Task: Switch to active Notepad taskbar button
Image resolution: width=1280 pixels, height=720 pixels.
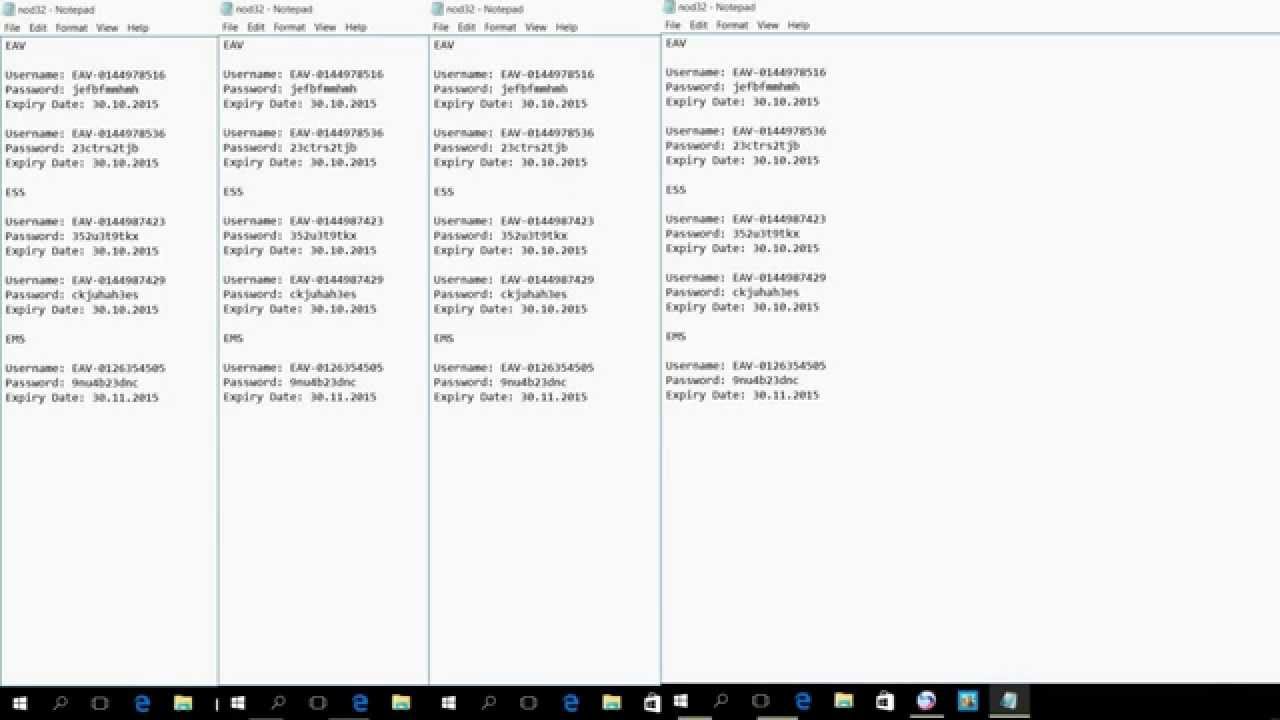Action: pyautogui.click(x=1009, y=701)
